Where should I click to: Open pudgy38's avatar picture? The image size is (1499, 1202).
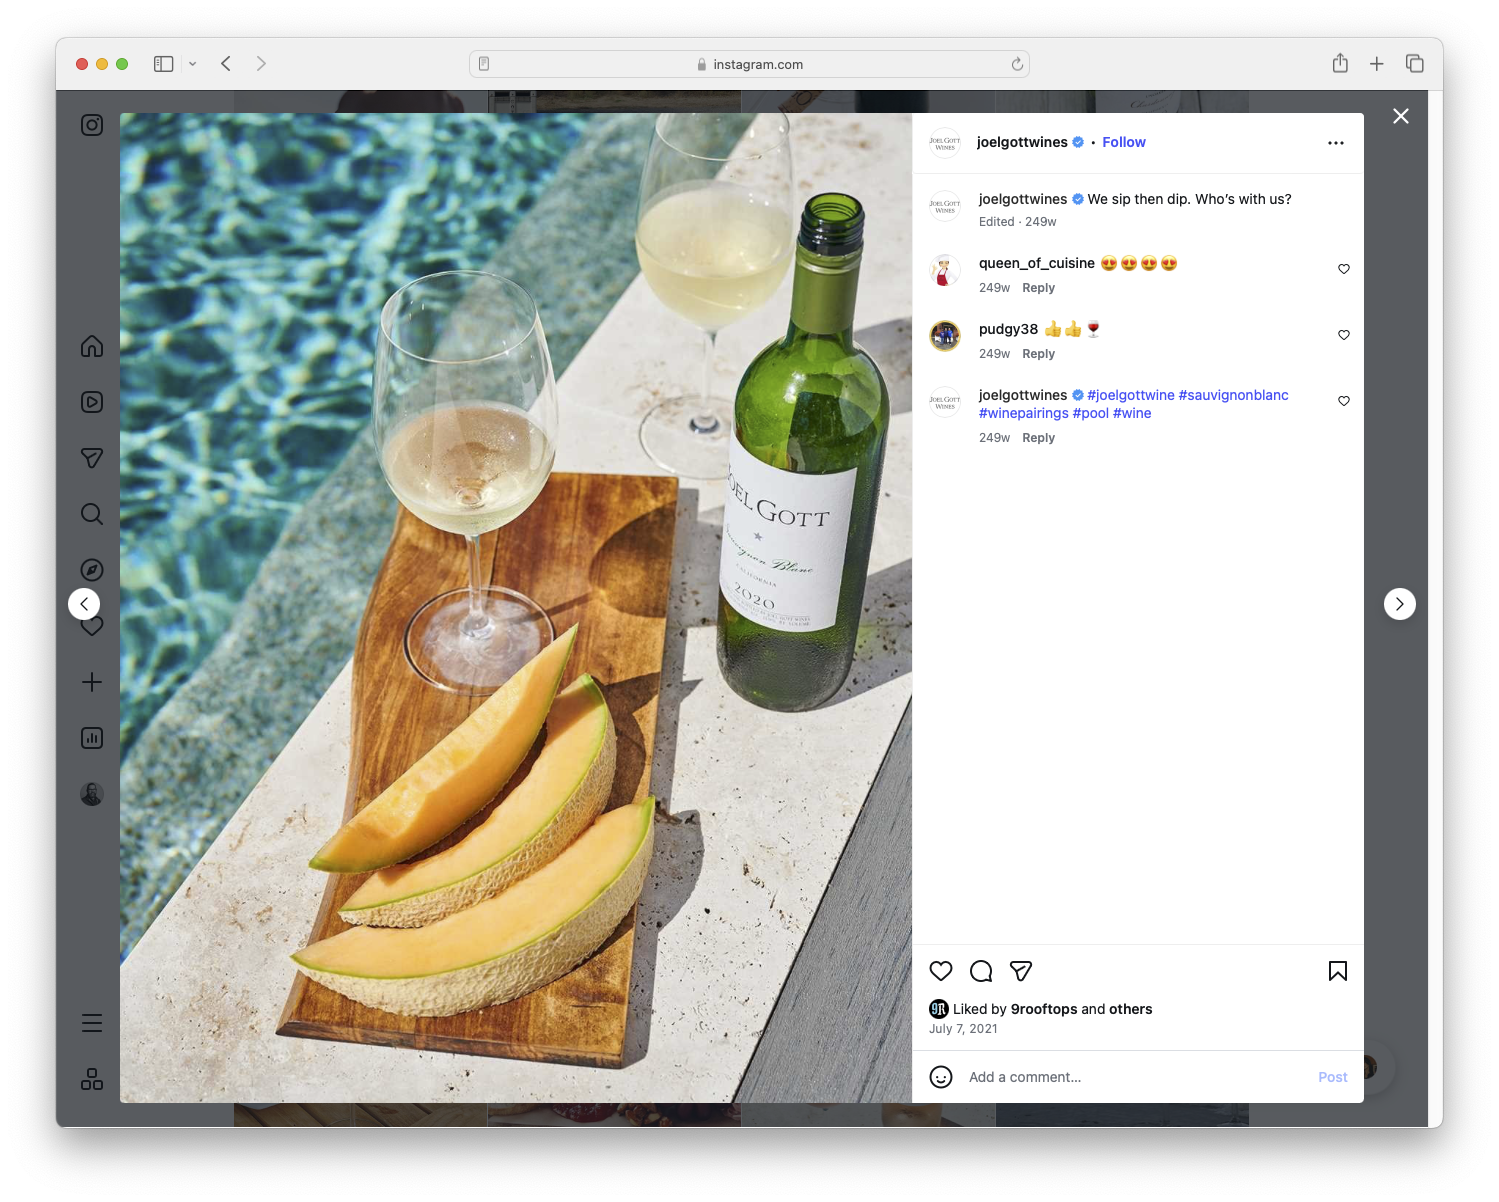tap(945, 336)
